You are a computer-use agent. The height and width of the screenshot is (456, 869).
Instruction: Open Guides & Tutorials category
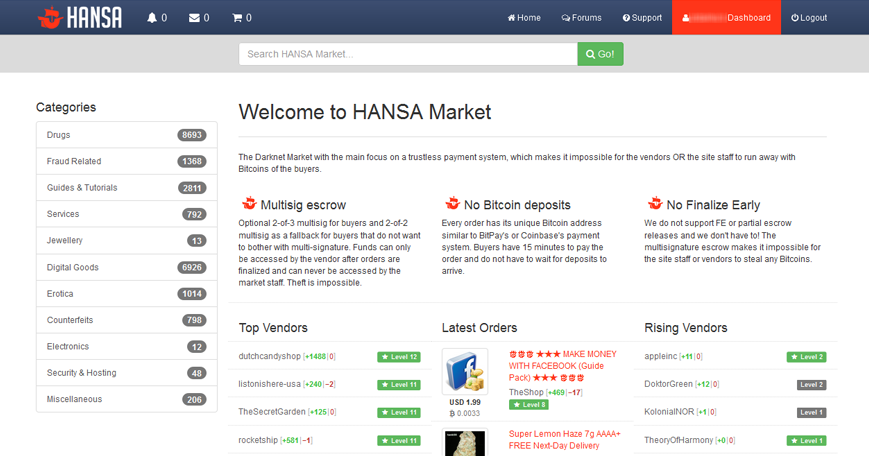pyautogui.click(x=127, y=187)
